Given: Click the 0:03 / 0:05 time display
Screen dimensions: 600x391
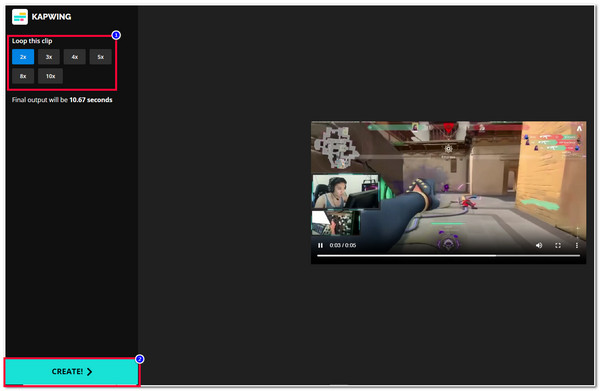Looking at the screenshot, I should point(343,245).
